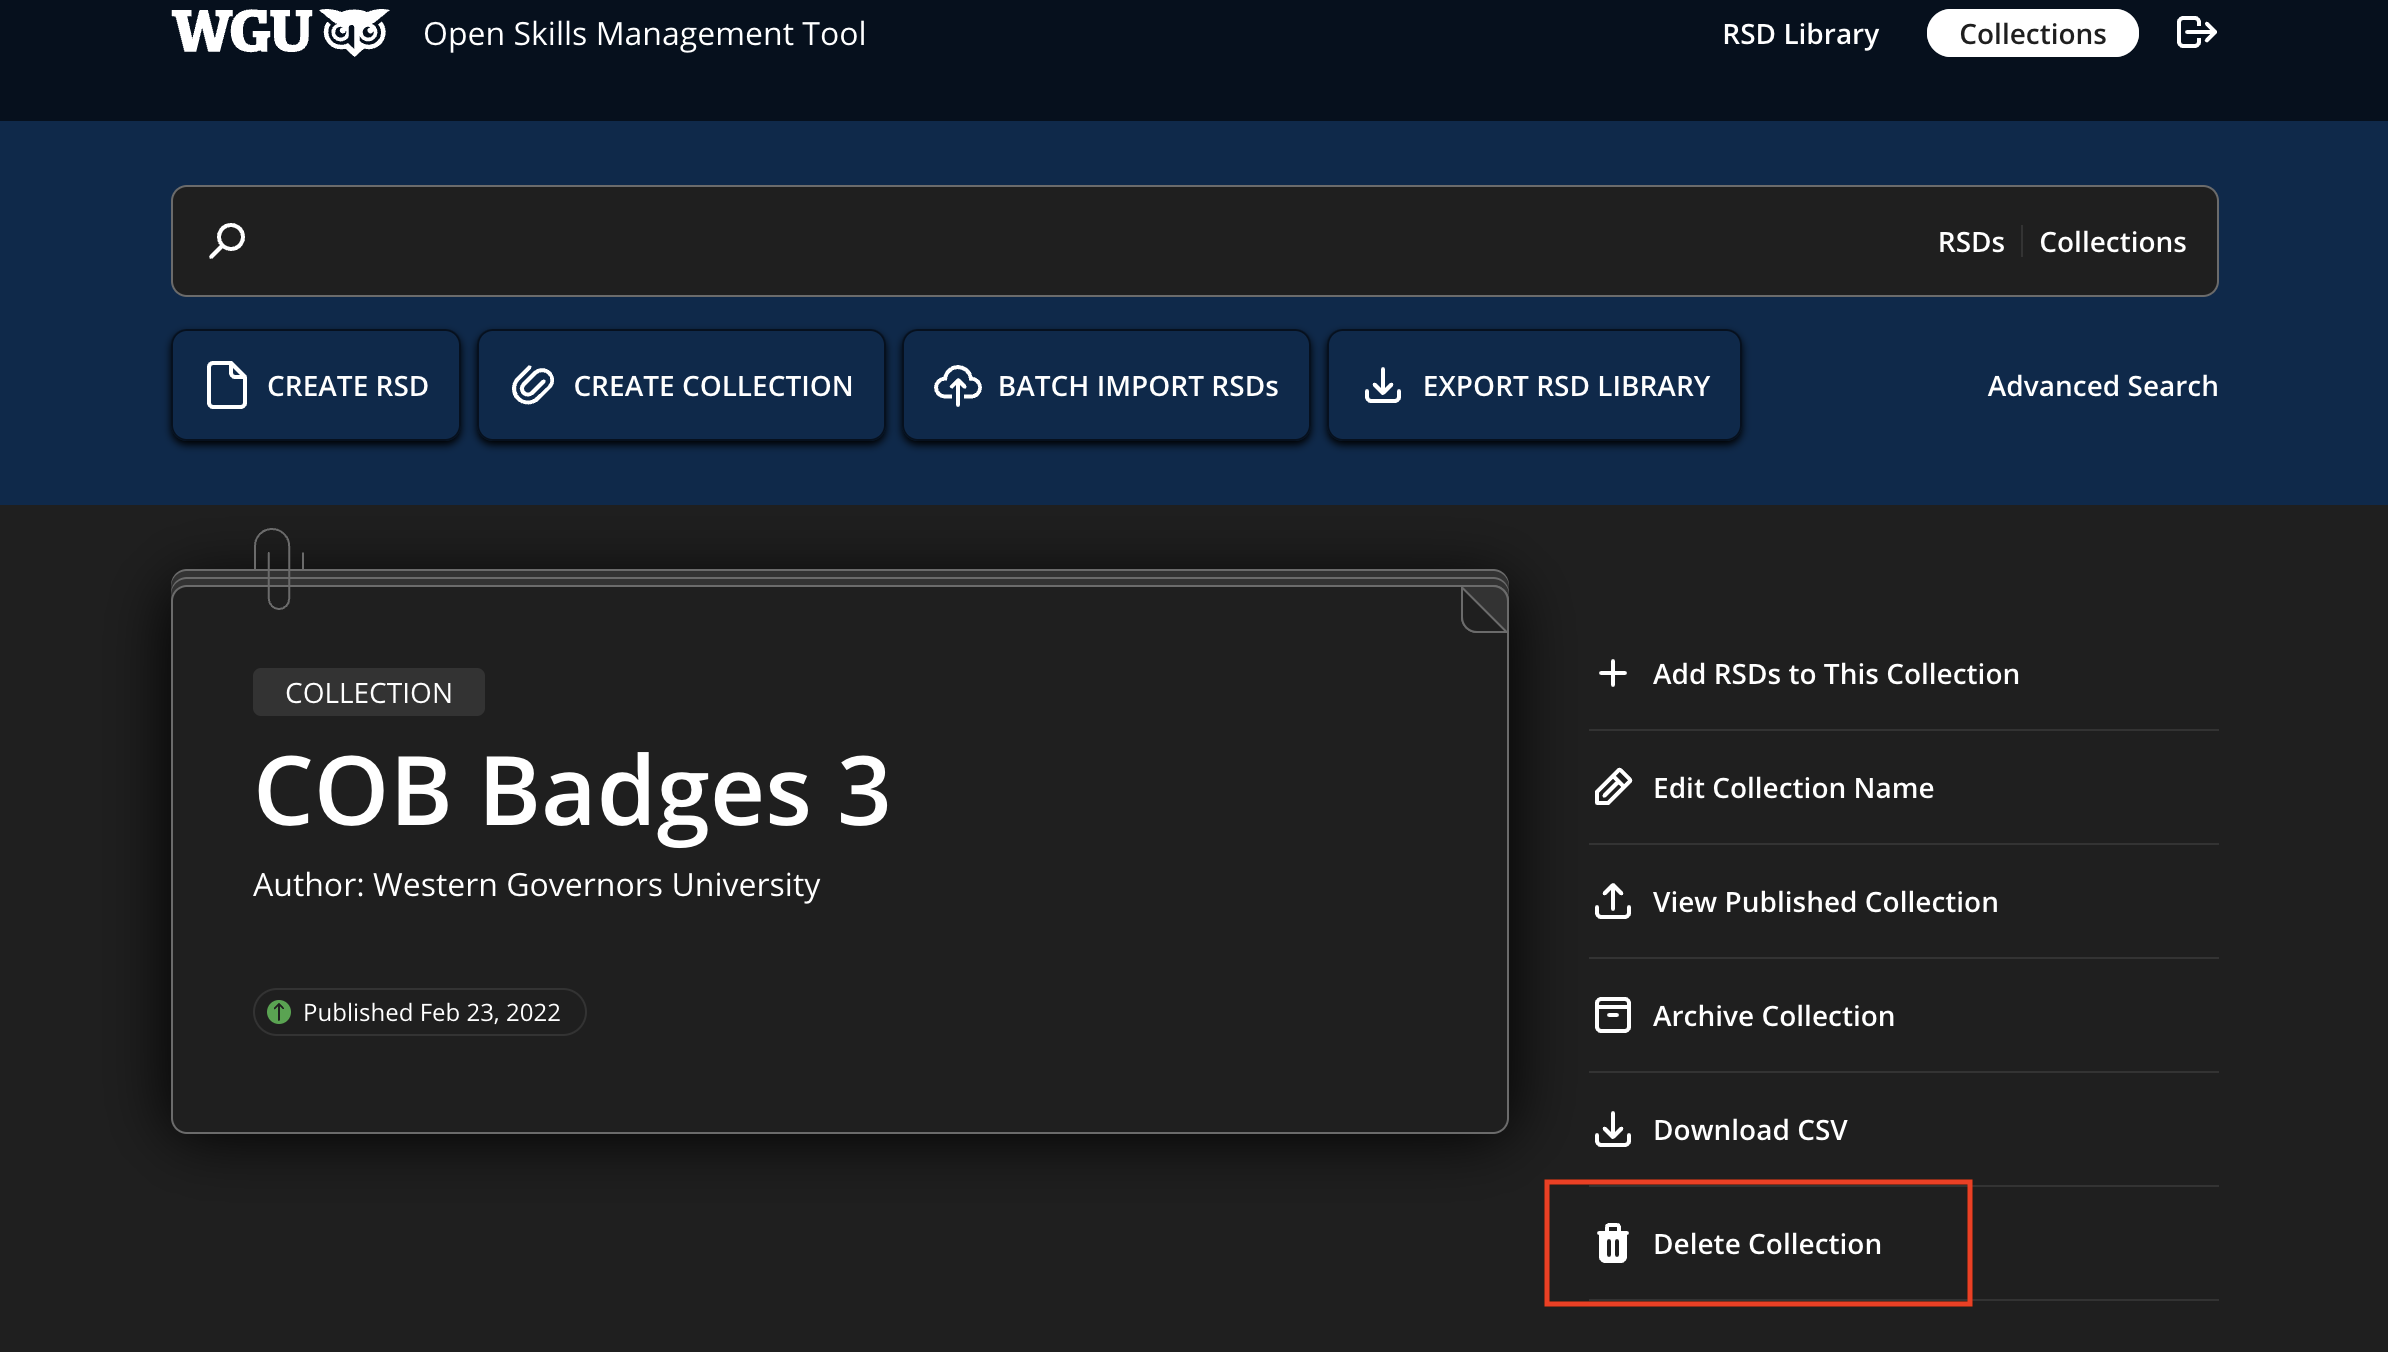Click the Published Feb 23, 2022 status badge

419,1012
